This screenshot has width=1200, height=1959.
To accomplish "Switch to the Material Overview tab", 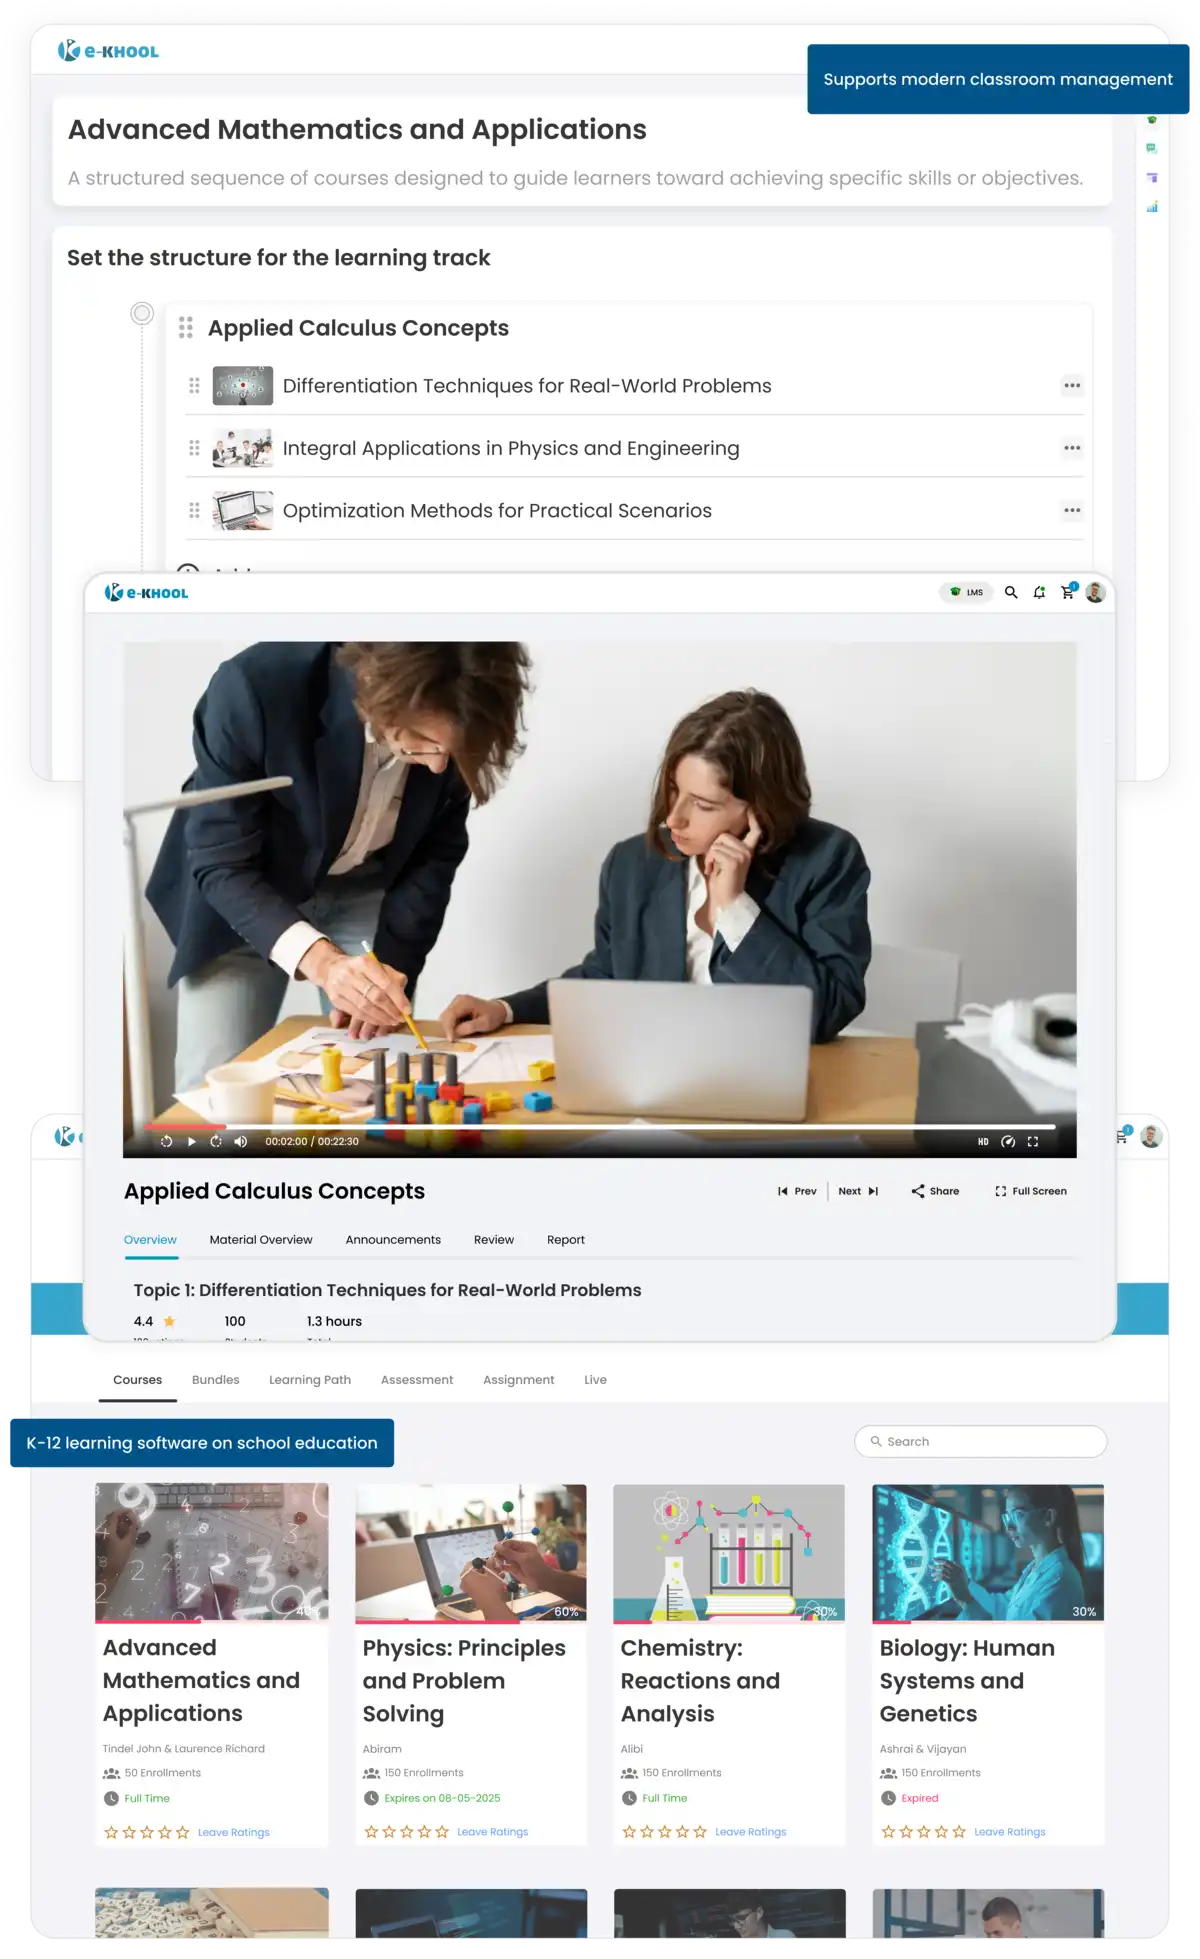I will point(261,1240).
